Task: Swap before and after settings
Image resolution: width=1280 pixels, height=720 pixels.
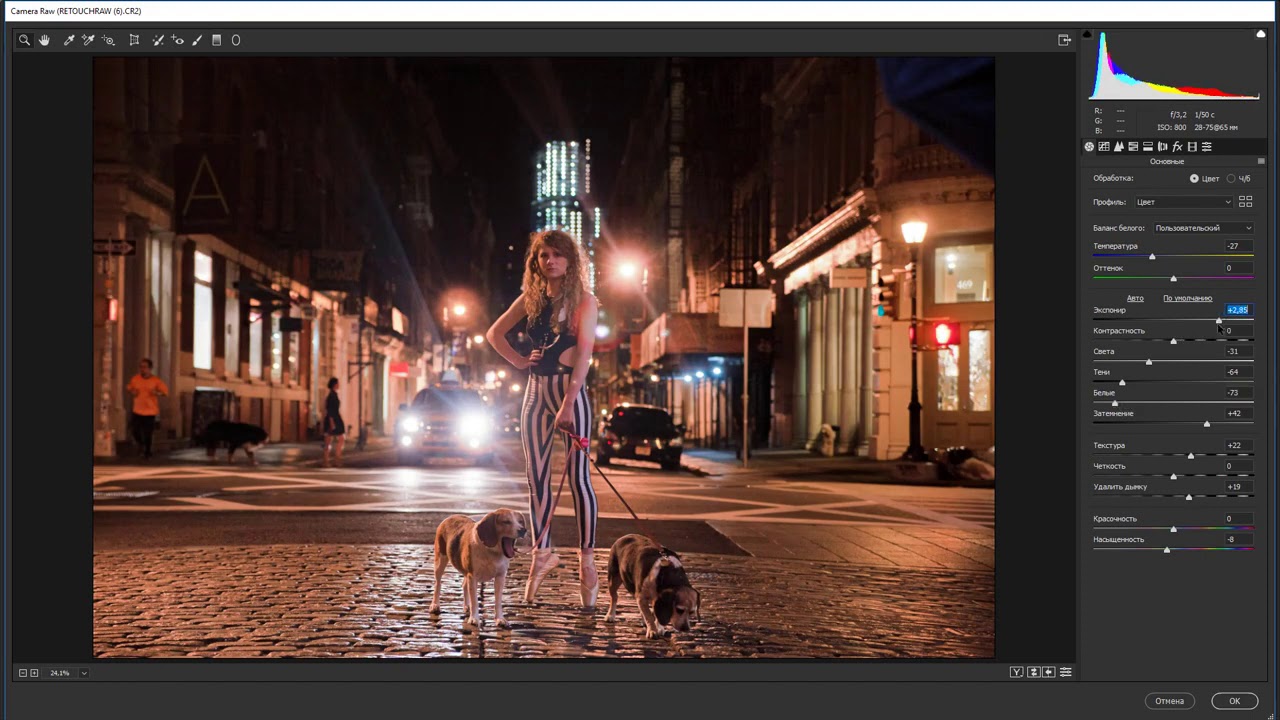Action: tap(1034, 672)
